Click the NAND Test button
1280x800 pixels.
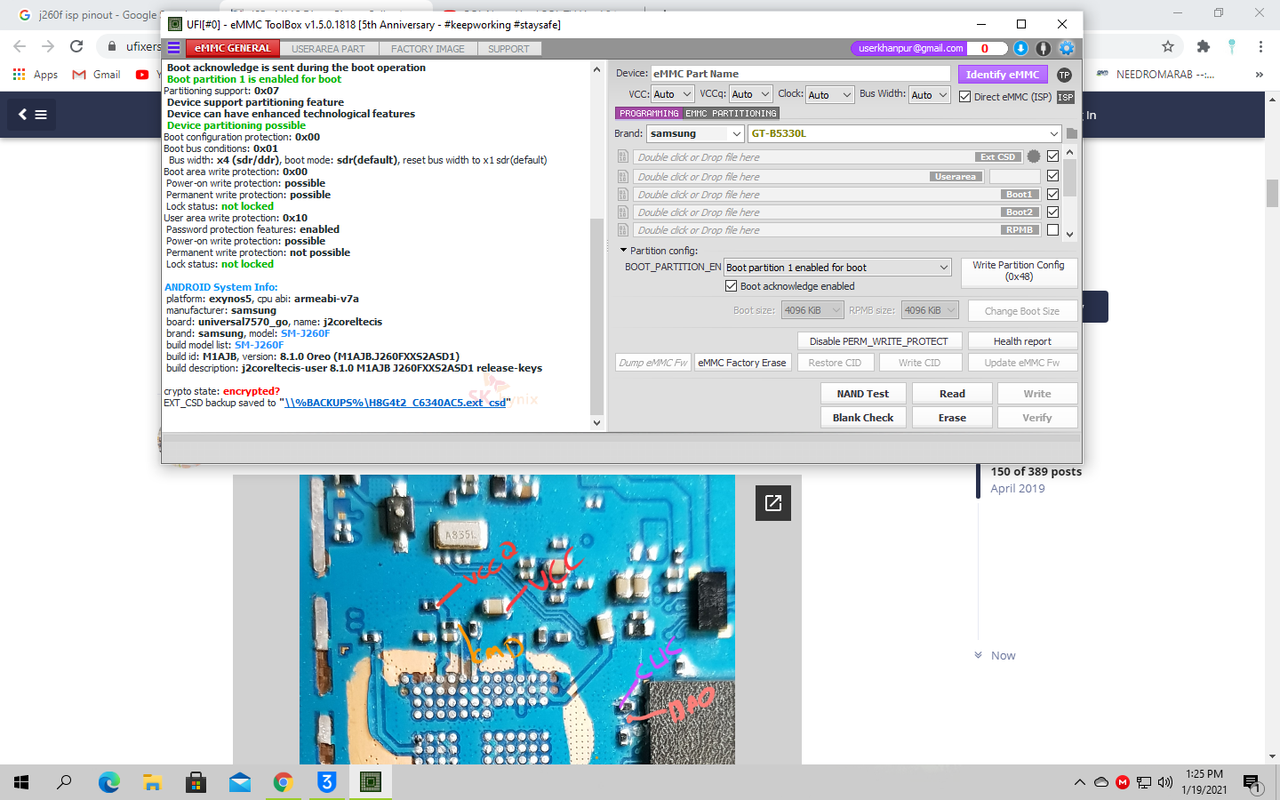coord(863,394)
